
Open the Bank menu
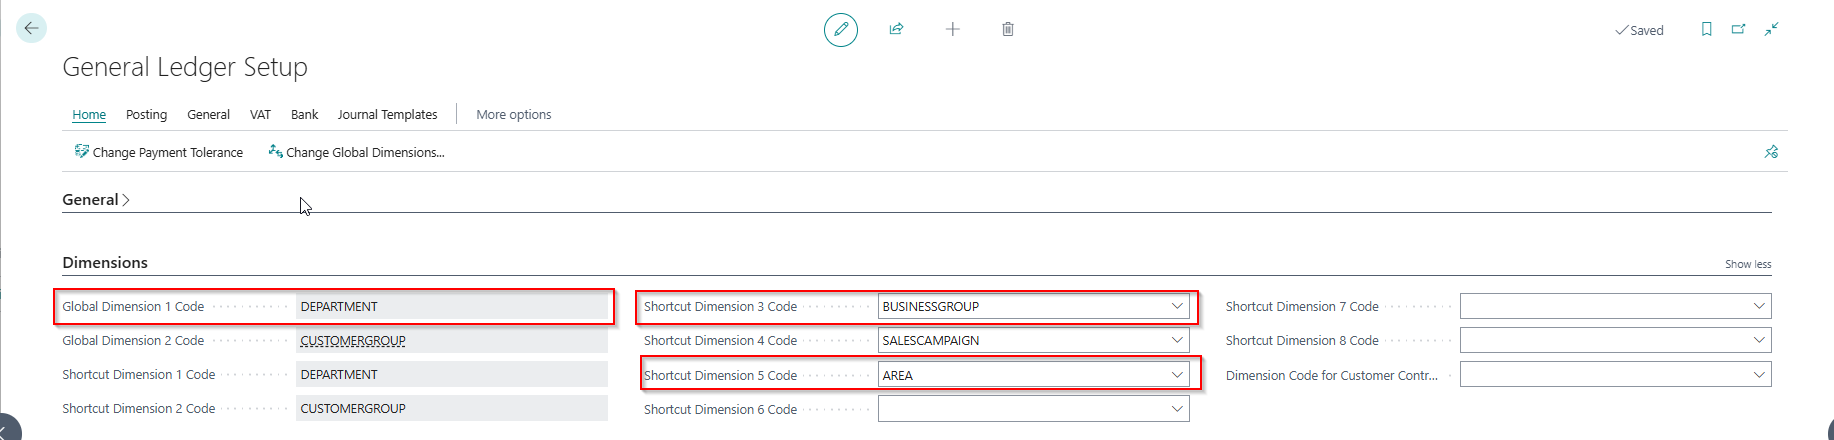(304, 114)
